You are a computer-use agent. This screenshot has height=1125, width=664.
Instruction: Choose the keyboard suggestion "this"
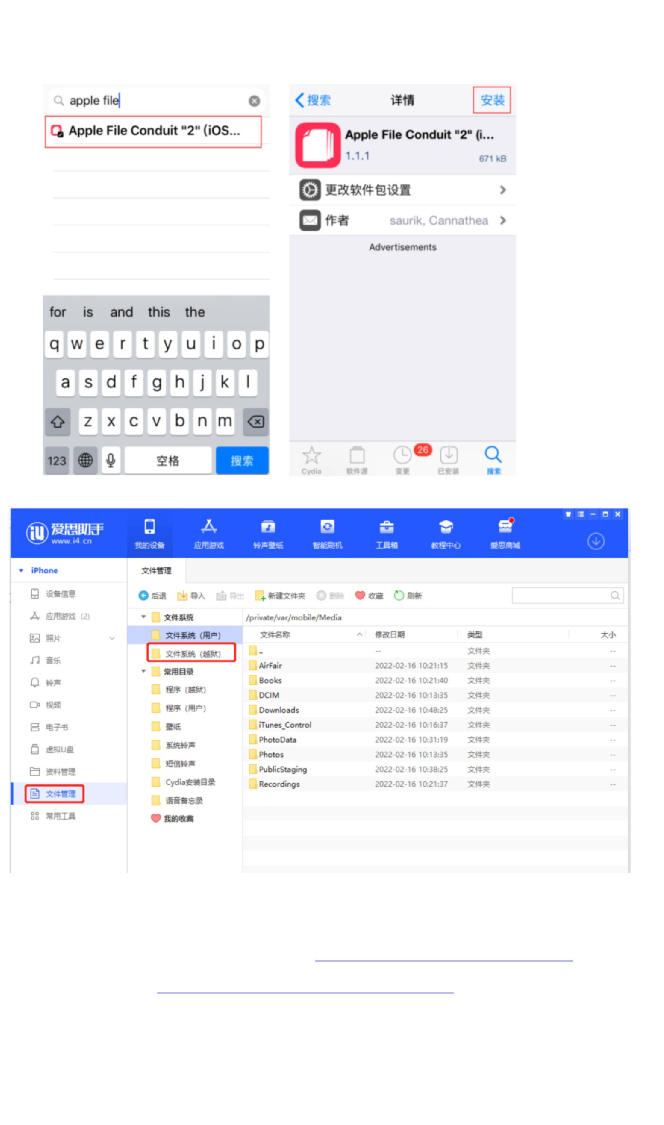point(159,312)
